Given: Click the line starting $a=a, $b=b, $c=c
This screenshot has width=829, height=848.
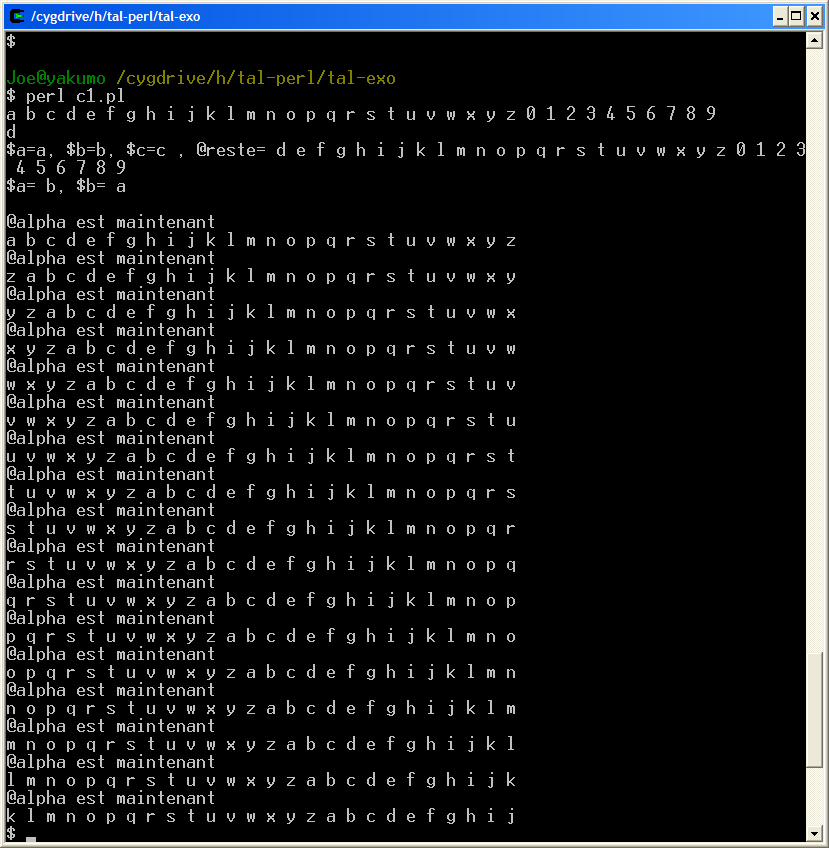Looking at the screenshot, I should point(406,150).
